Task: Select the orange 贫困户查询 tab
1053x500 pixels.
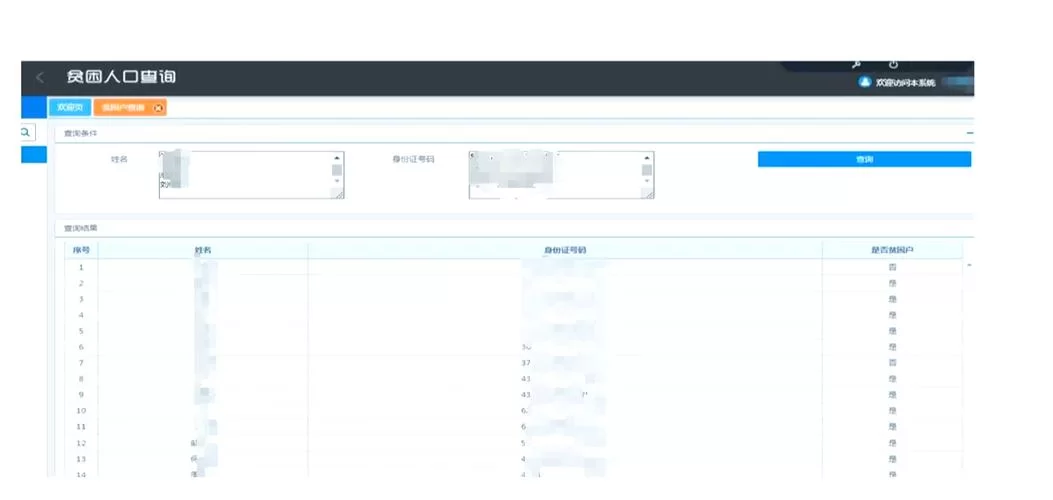Action: tap(130, 107)
